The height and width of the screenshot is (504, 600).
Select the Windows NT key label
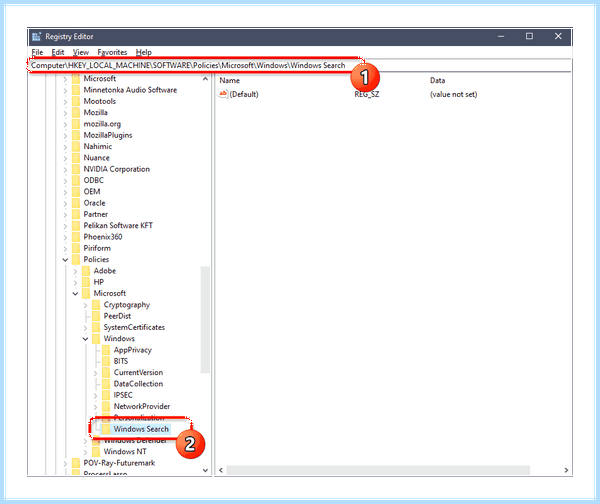point(125,452)
